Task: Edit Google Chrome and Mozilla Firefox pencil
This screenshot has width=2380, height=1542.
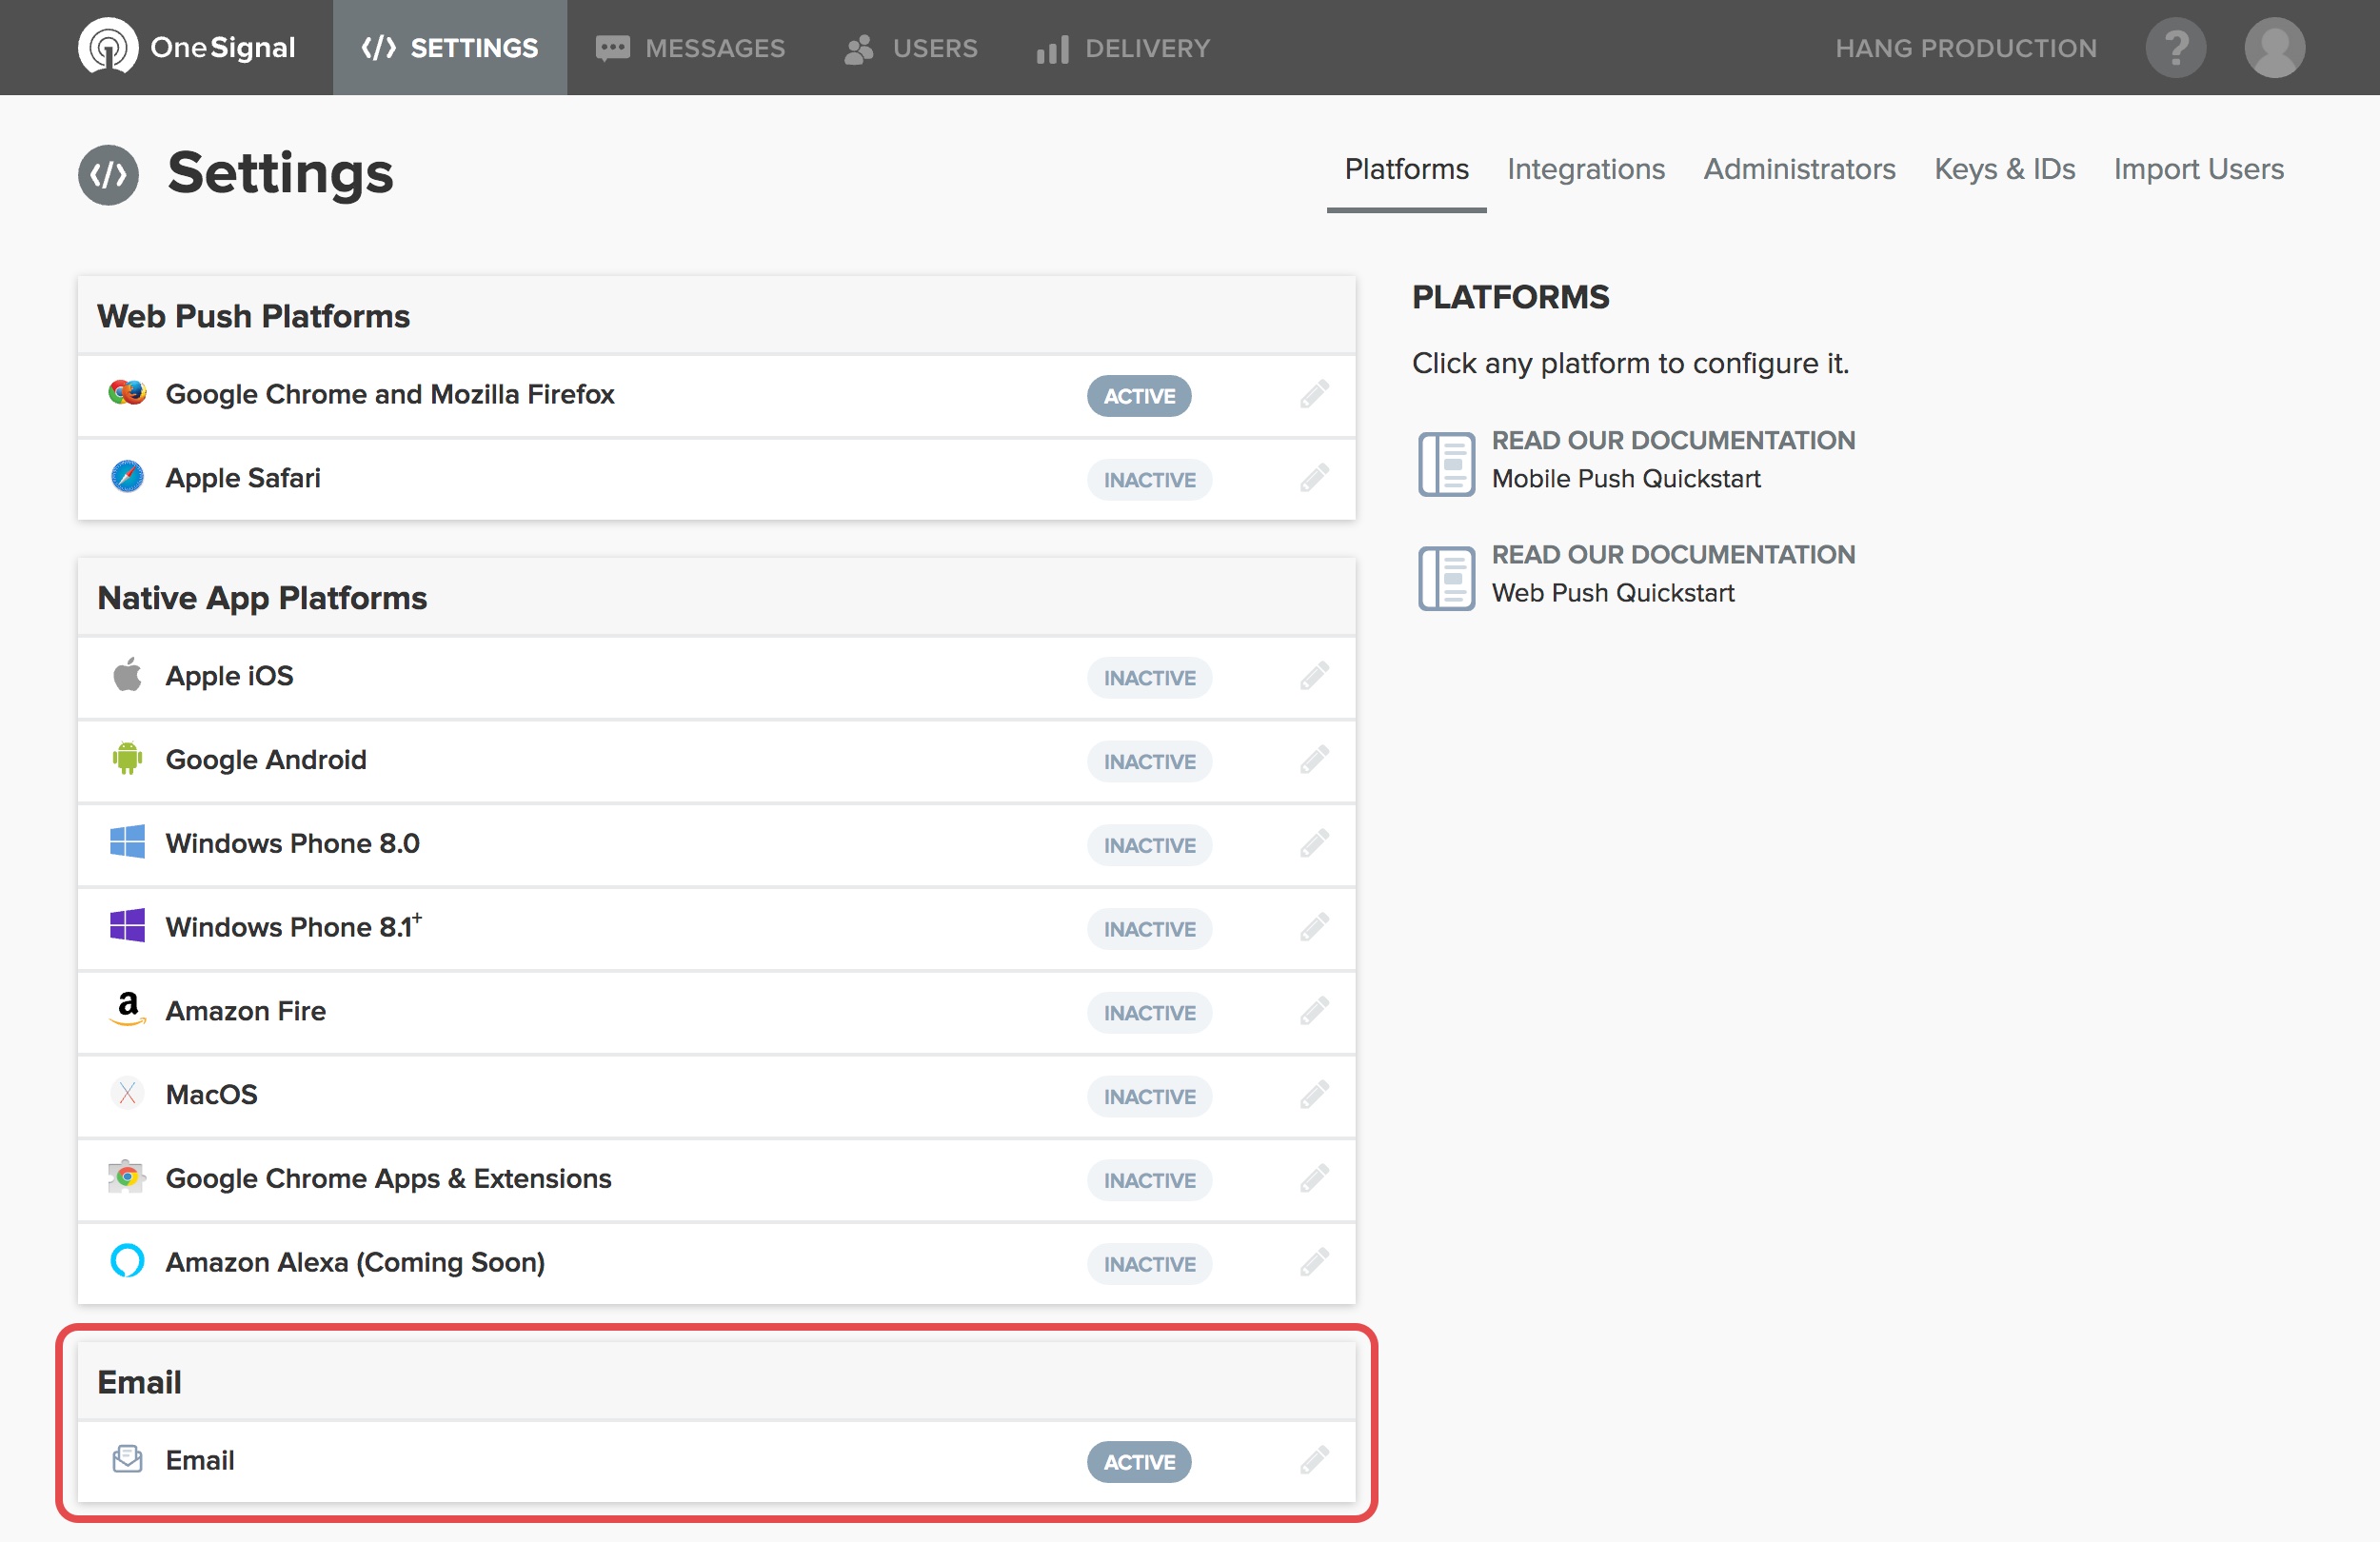Action: pyautogui.click(x=1314, y=394)
